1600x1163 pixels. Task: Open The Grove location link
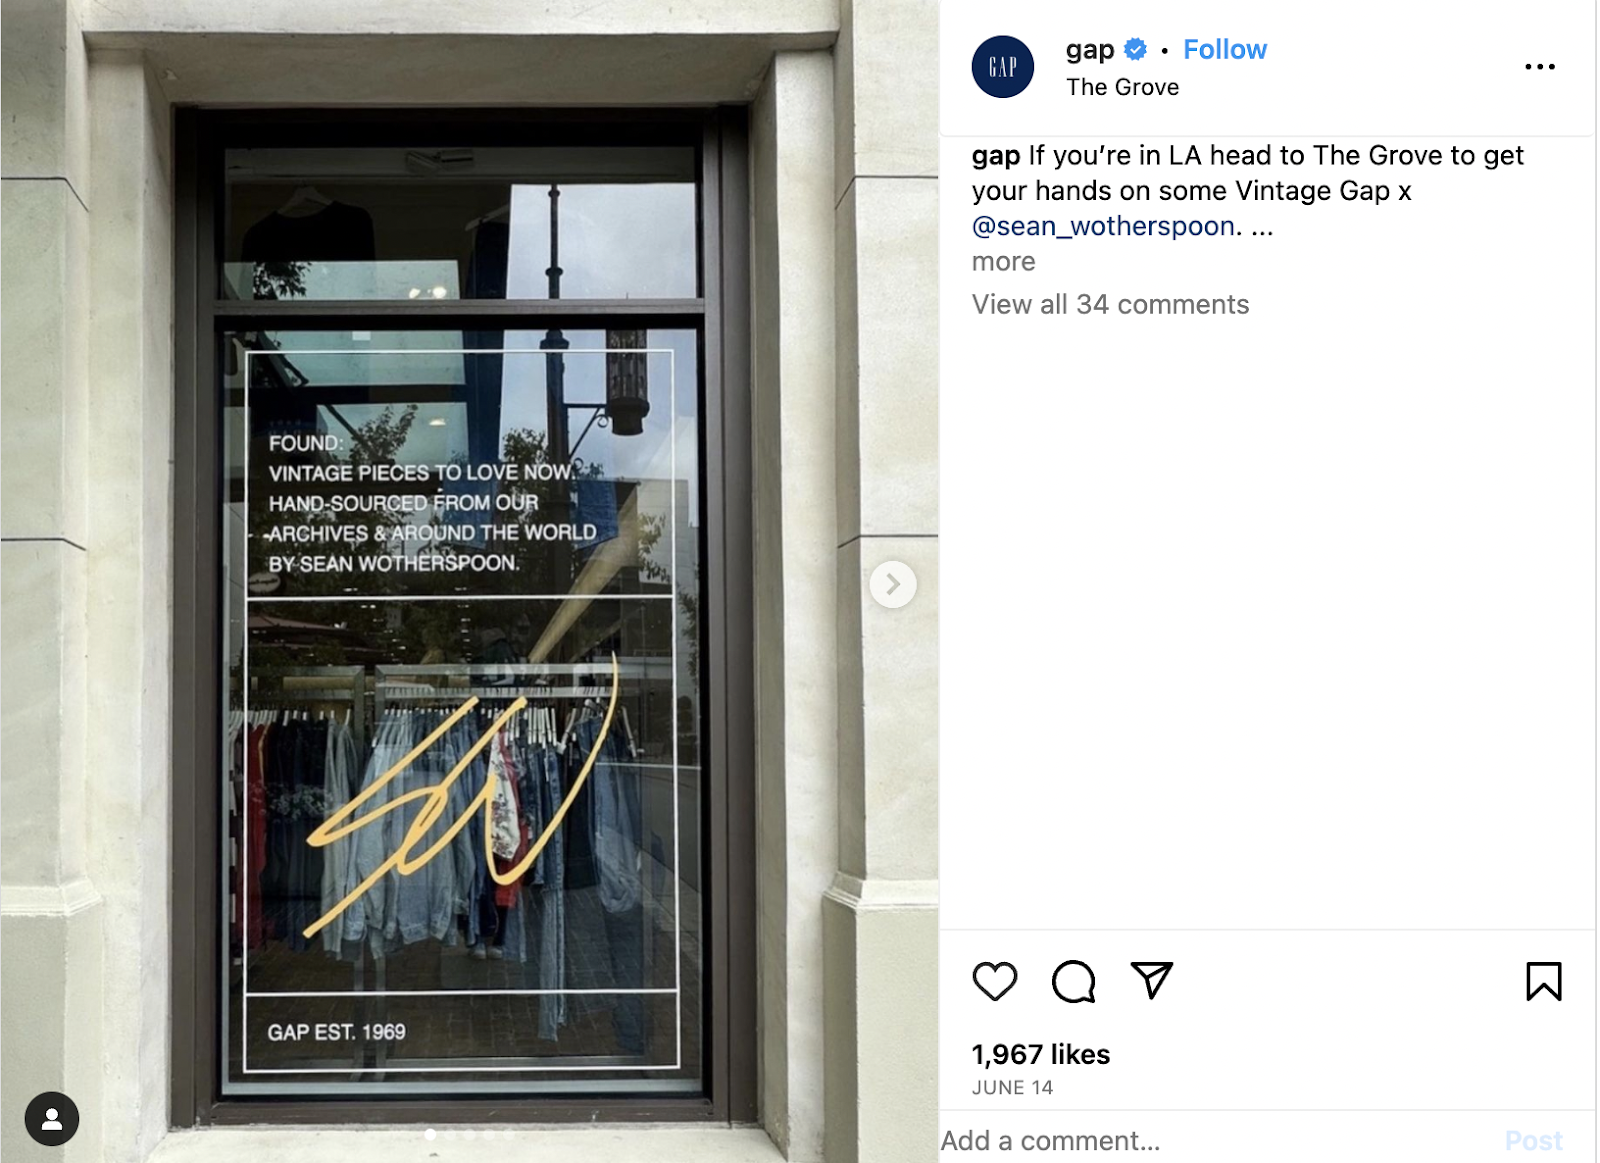tap(1122, 87)
